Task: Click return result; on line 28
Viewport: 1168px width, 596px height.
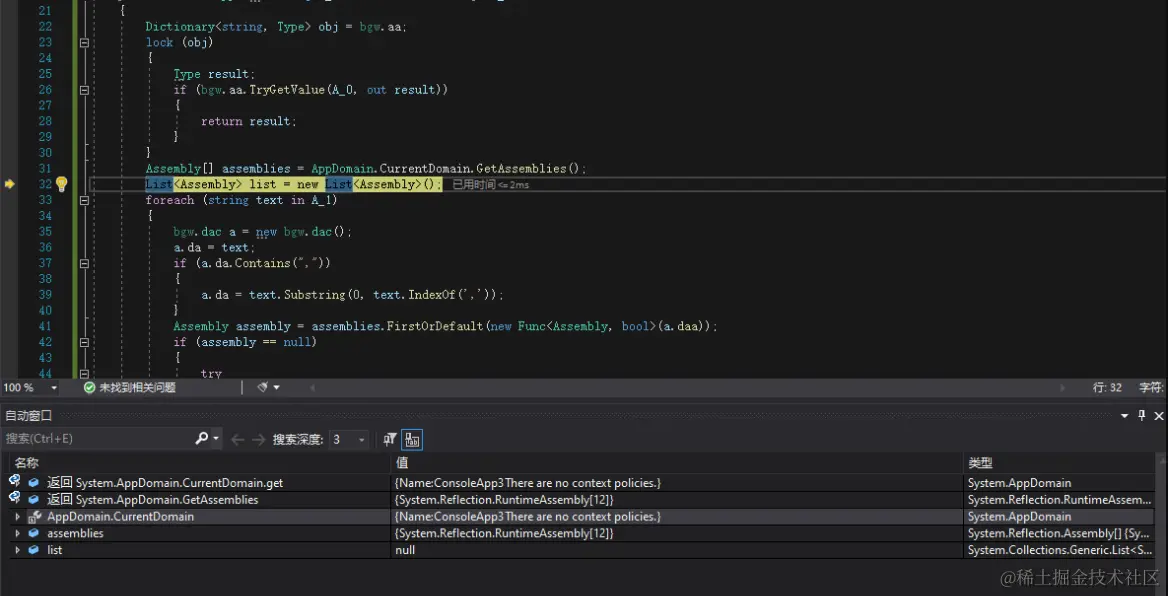Action: 249,121
